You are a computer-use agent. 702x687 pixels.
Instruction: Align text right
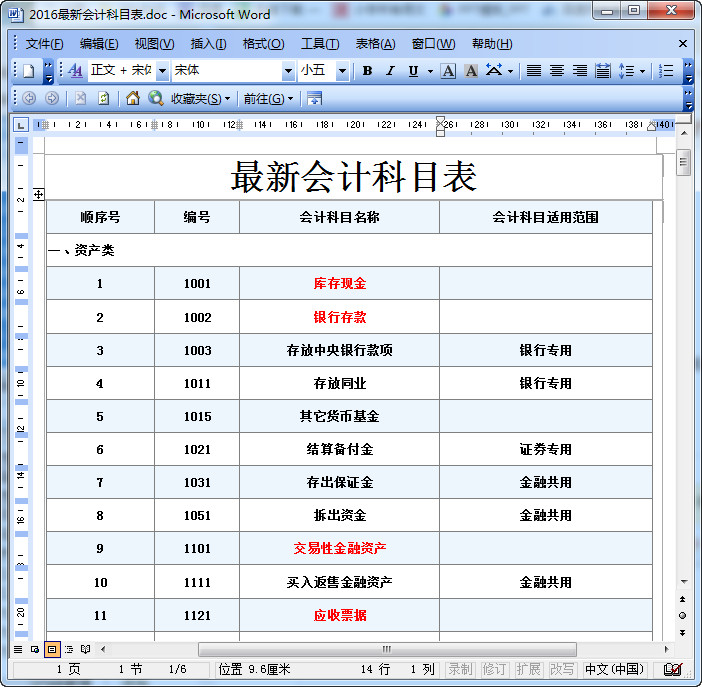point(580,71)
